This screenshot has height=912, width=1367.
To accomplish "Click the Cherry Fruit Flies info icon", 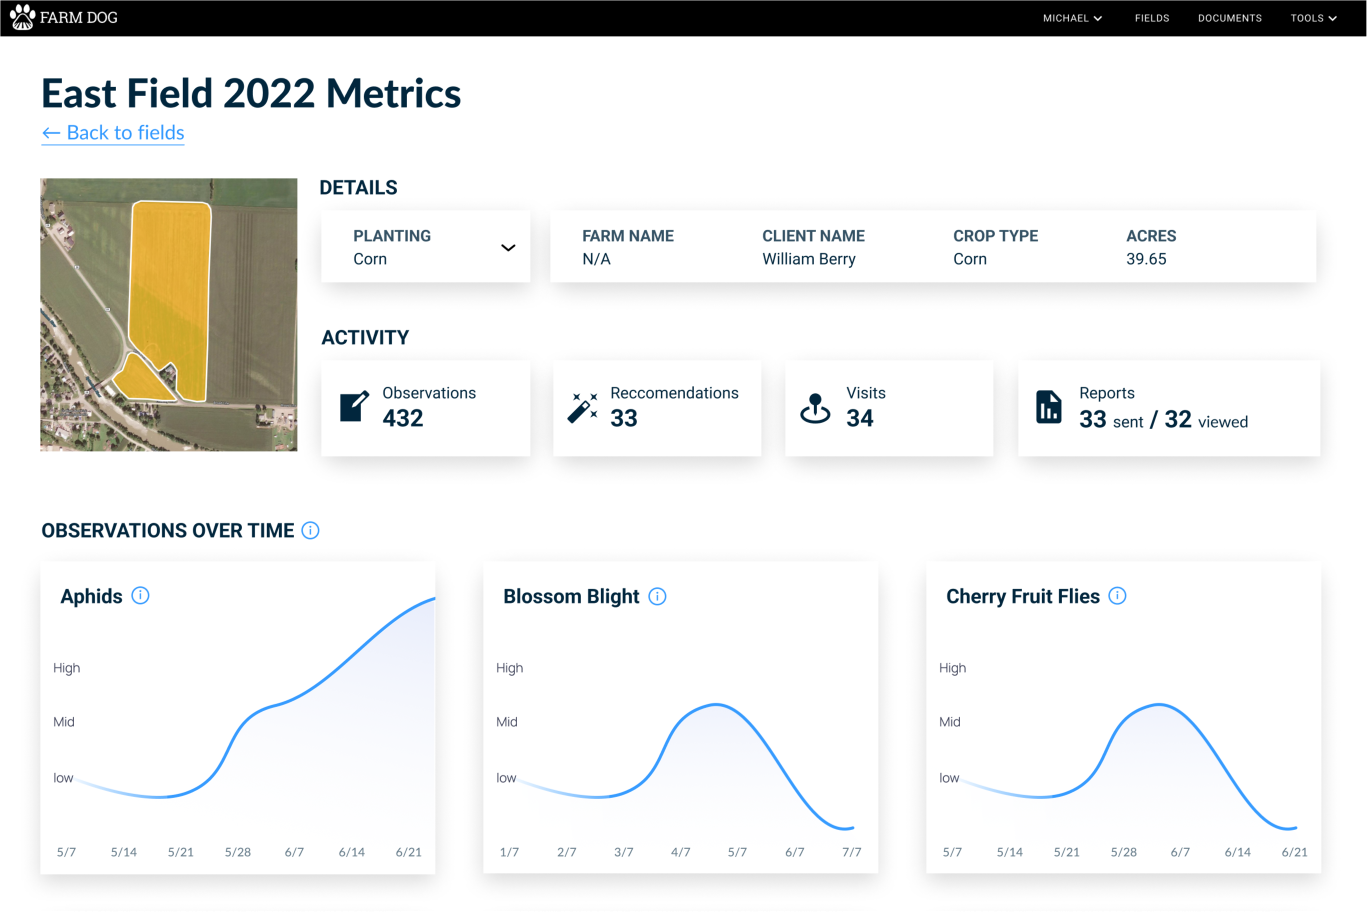I will pyautogui.click(x=1117, y=595).
